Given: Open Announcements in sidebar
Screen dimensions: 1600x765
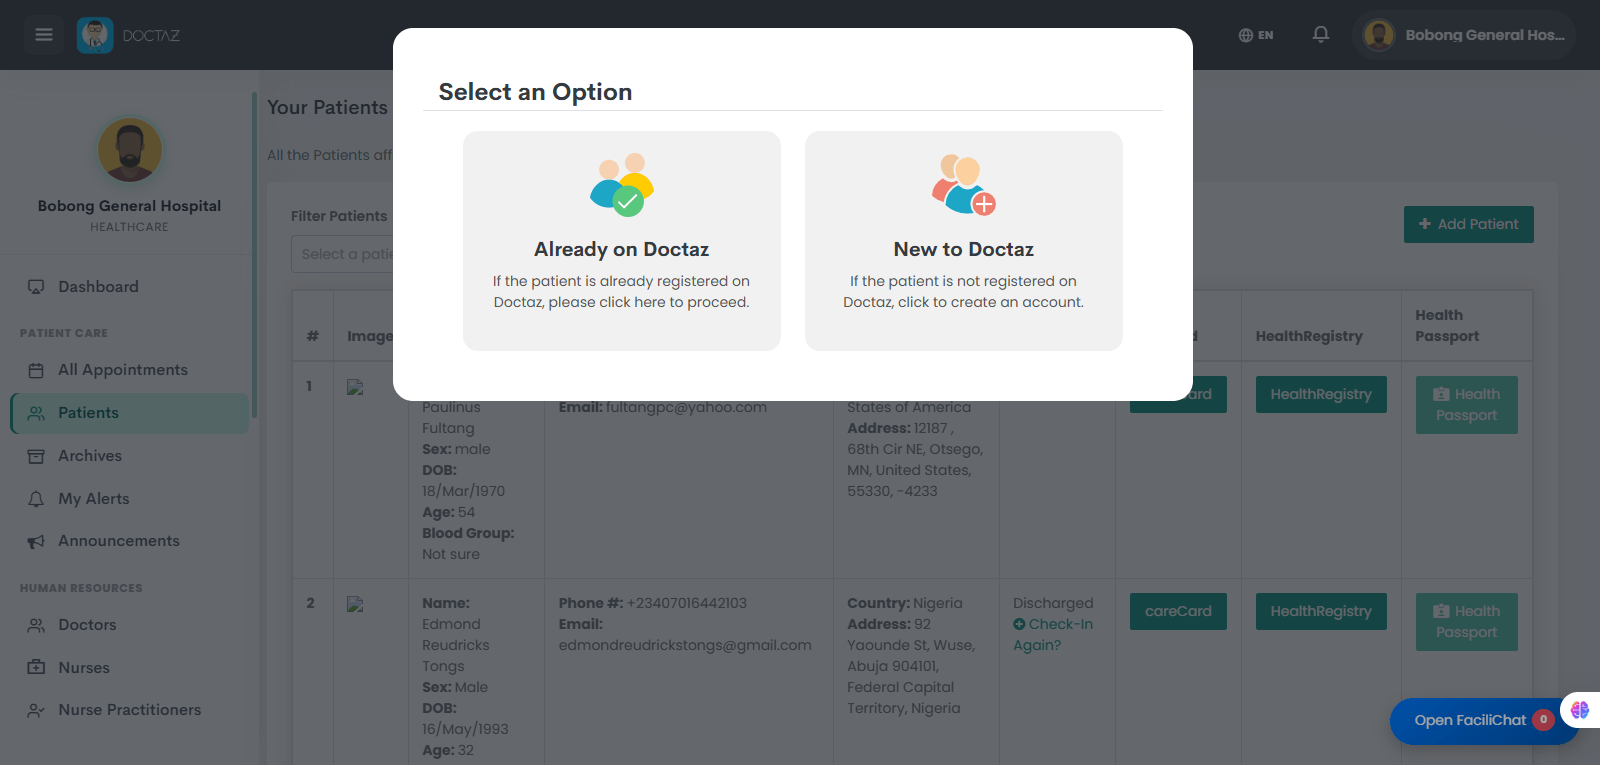Looking at the screenshot, I should click(x=129, y=541).
